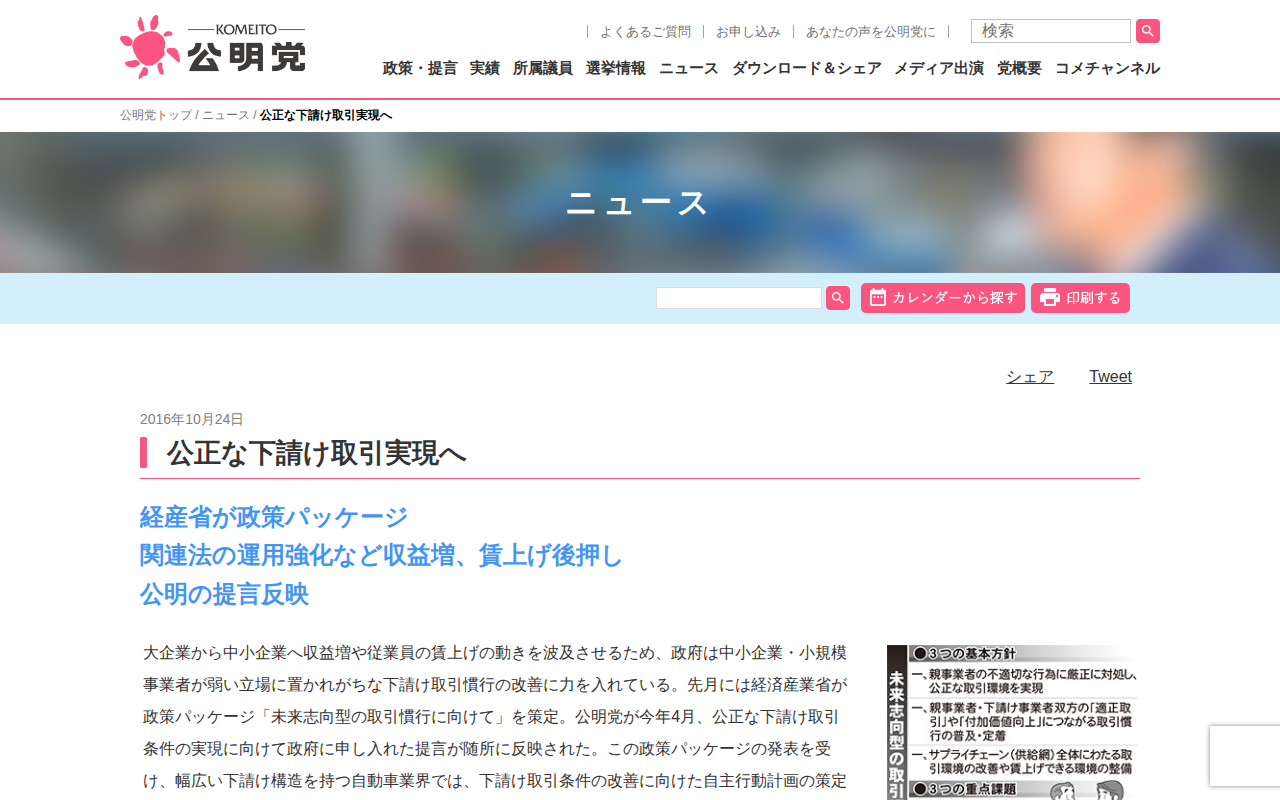This screenshot has height=800, width=1280.
Task: Click the Komeito party logo
Action: 213,47
